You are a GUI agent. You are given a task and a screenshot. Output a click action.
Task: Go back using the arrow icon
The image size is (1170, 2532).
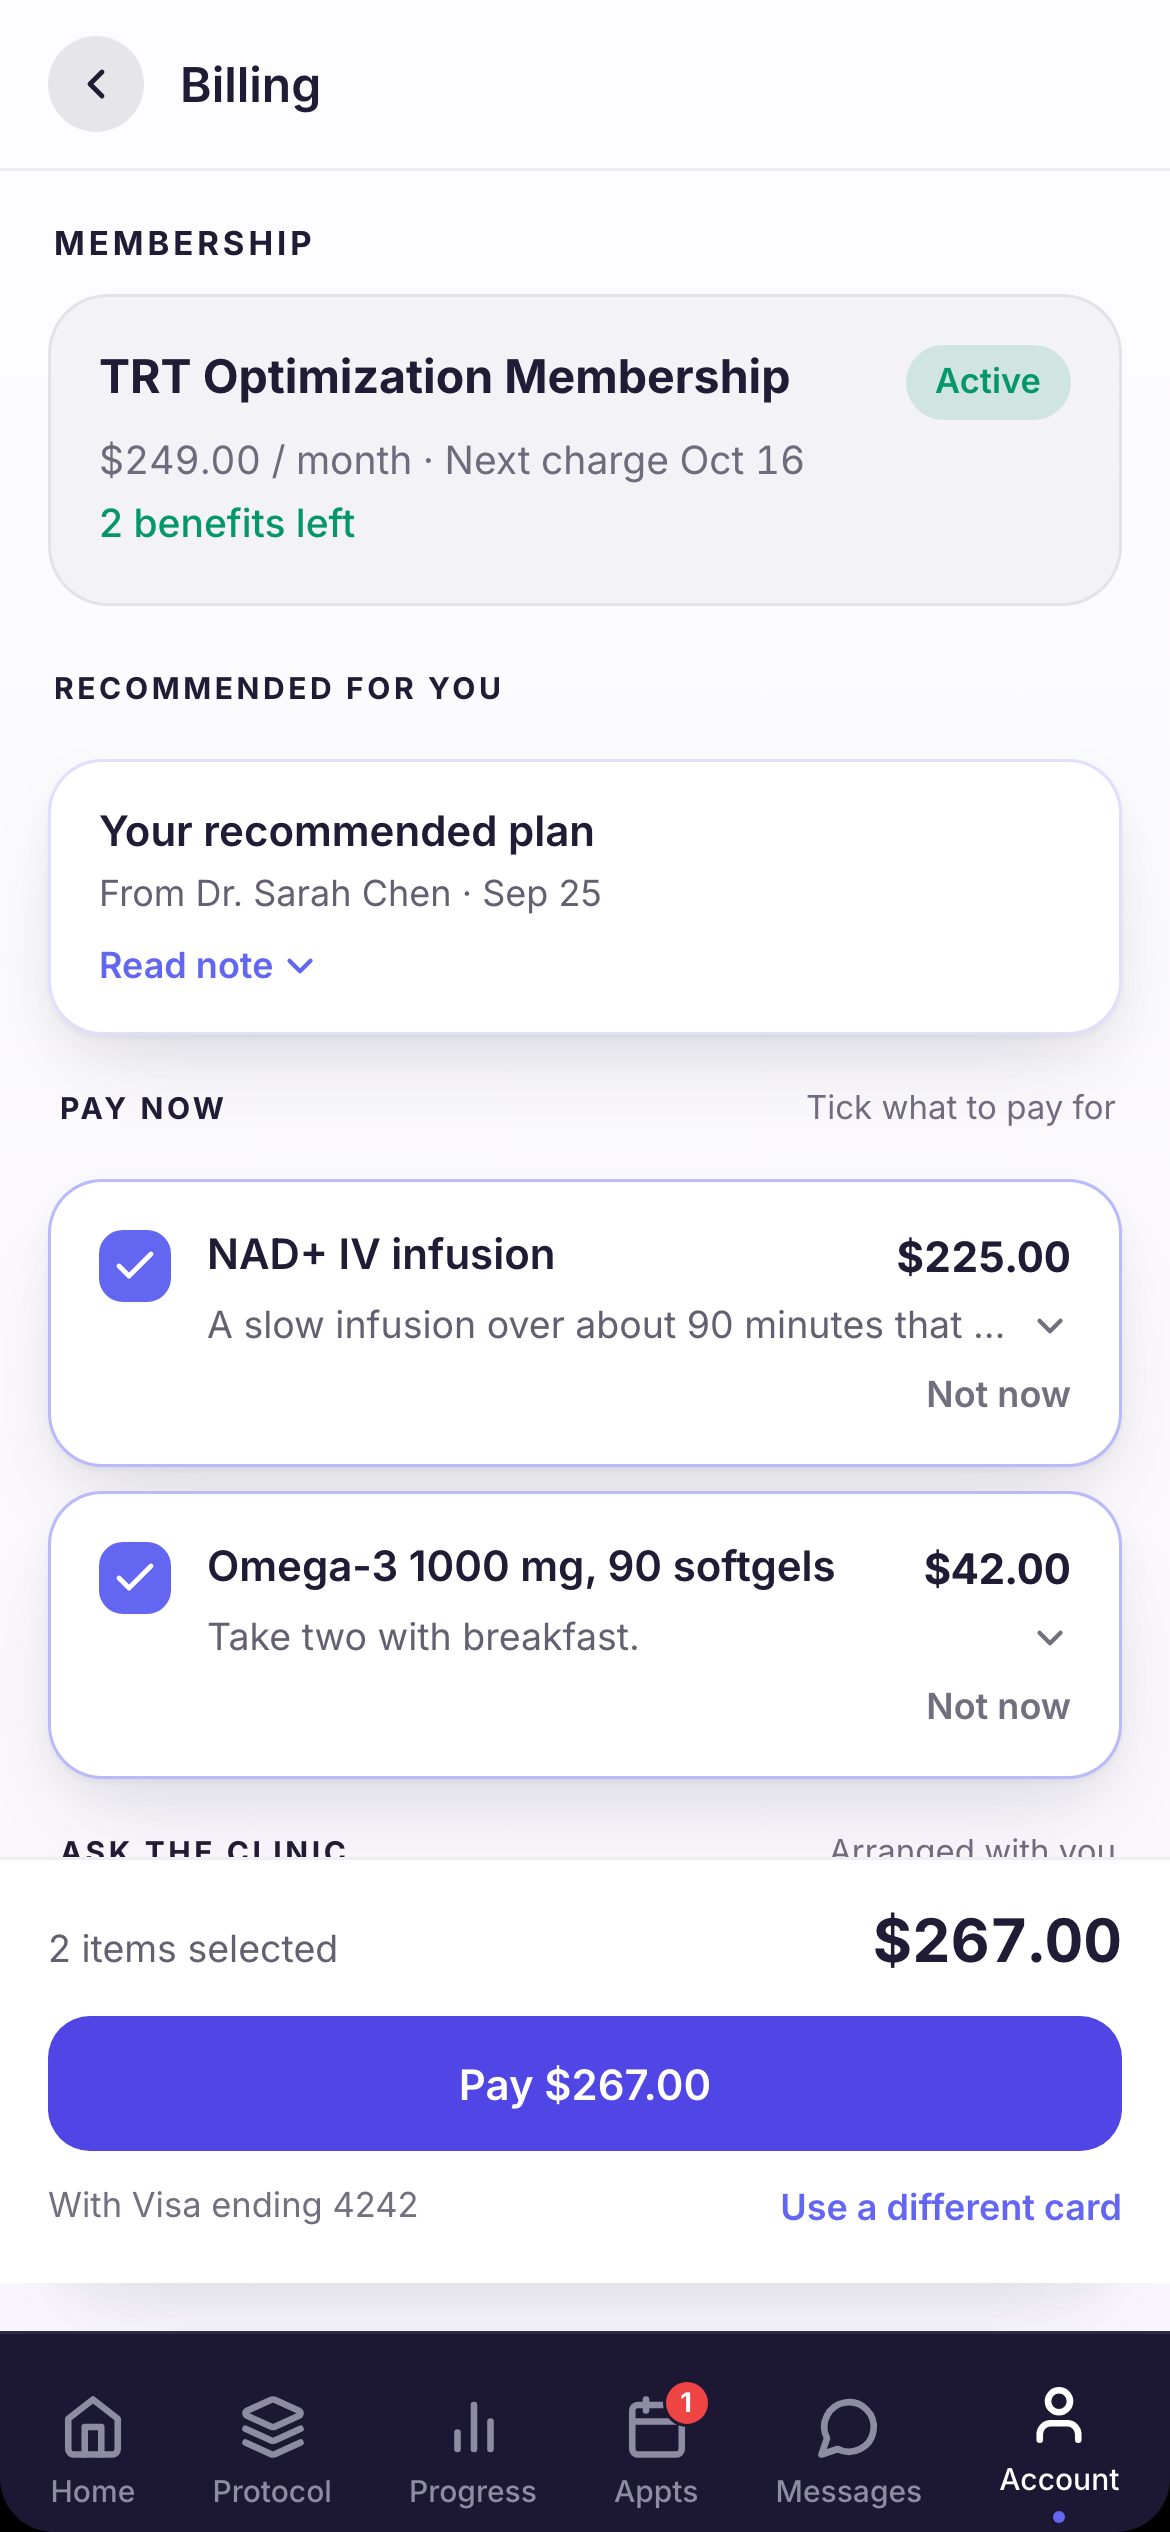coord(96,84)
